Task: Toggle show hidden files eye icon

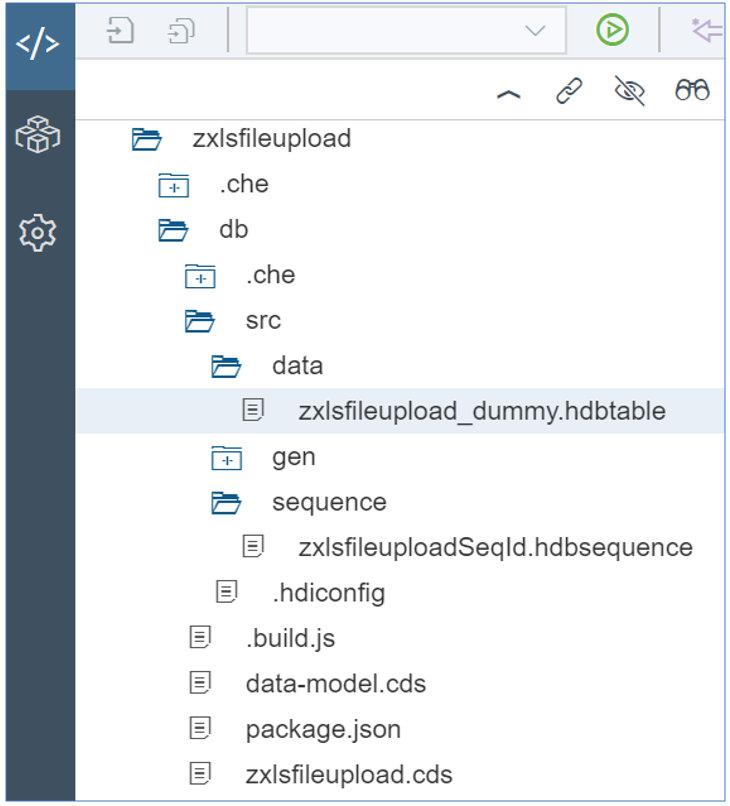Action: coord(630,90)
